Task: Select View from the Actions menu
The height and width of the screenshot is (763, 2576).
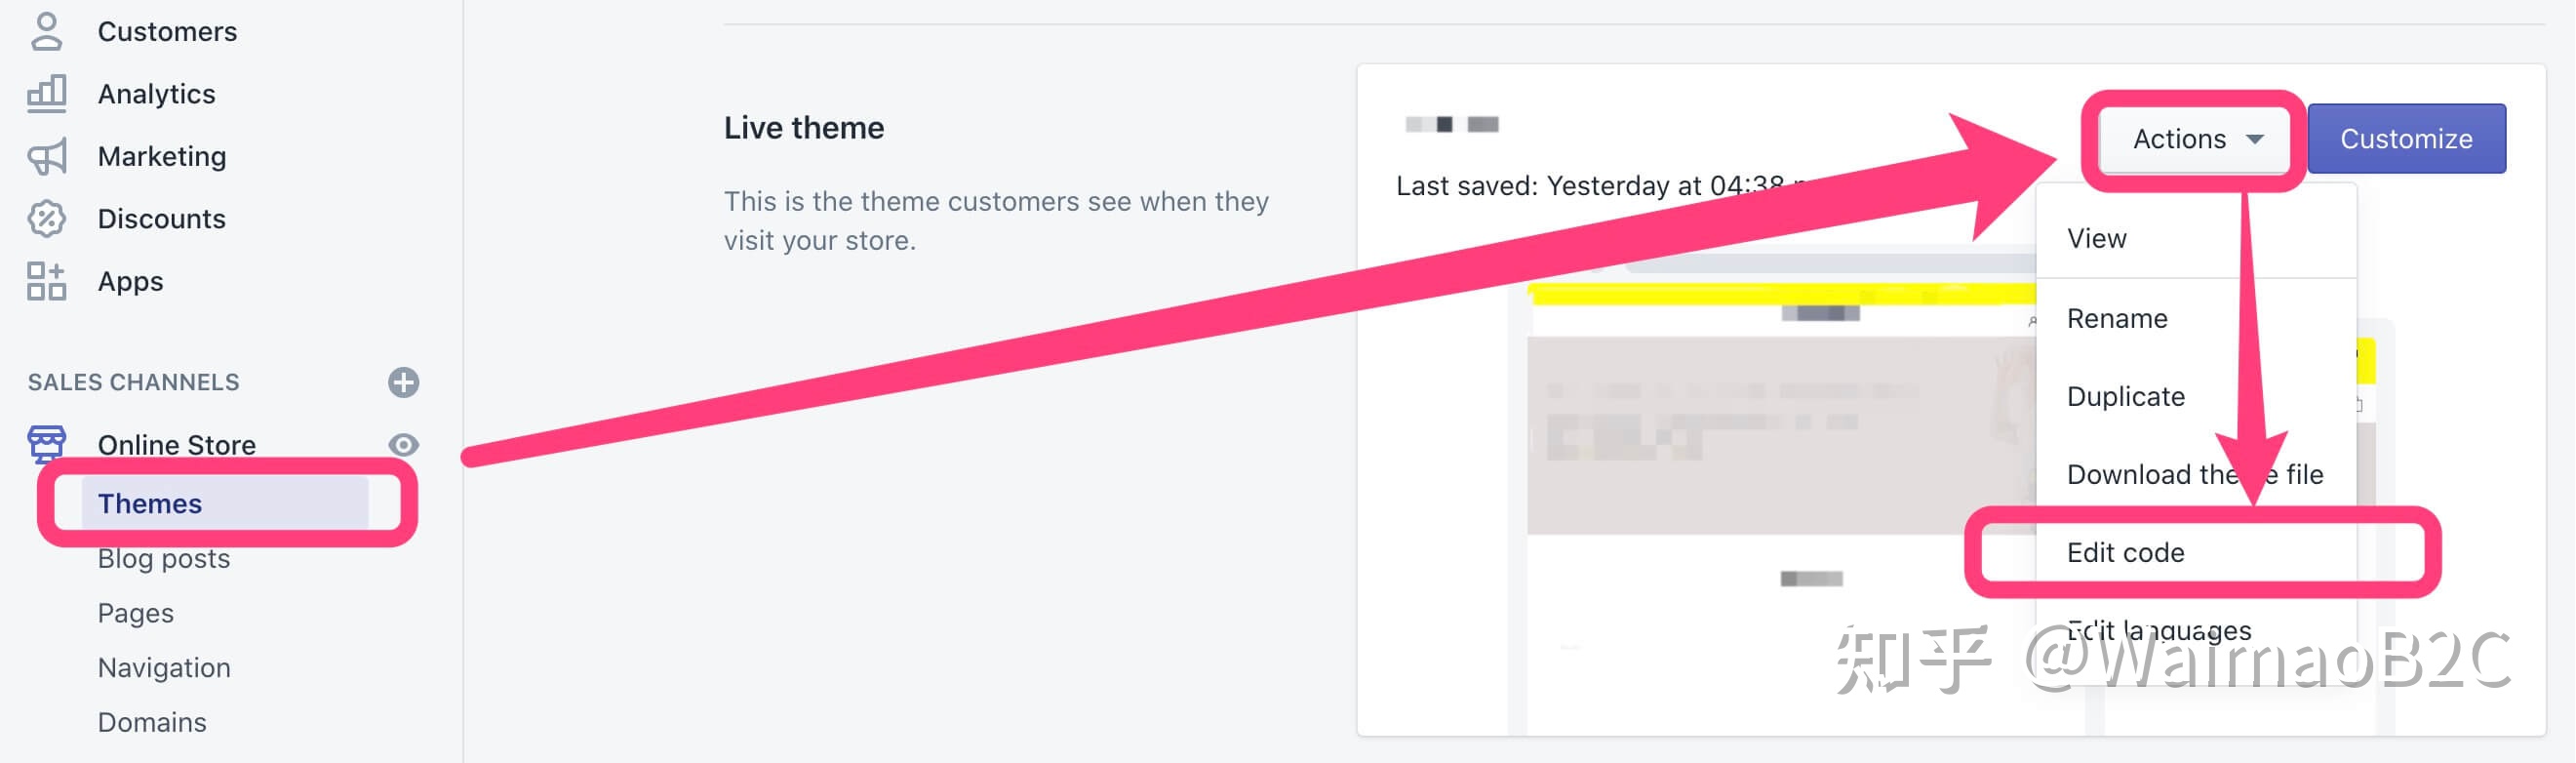Action: click(x=2096, y=238)
